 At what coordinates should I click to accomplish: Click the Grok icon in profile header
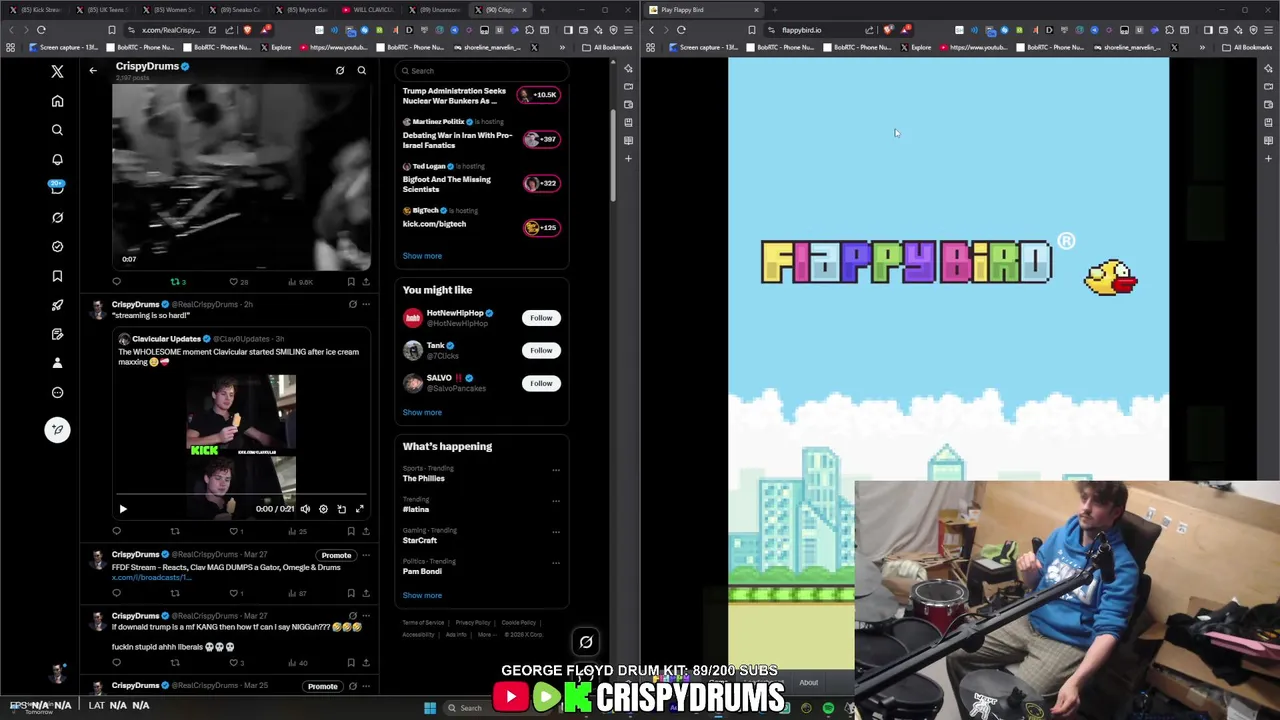[x=340, y=70]
